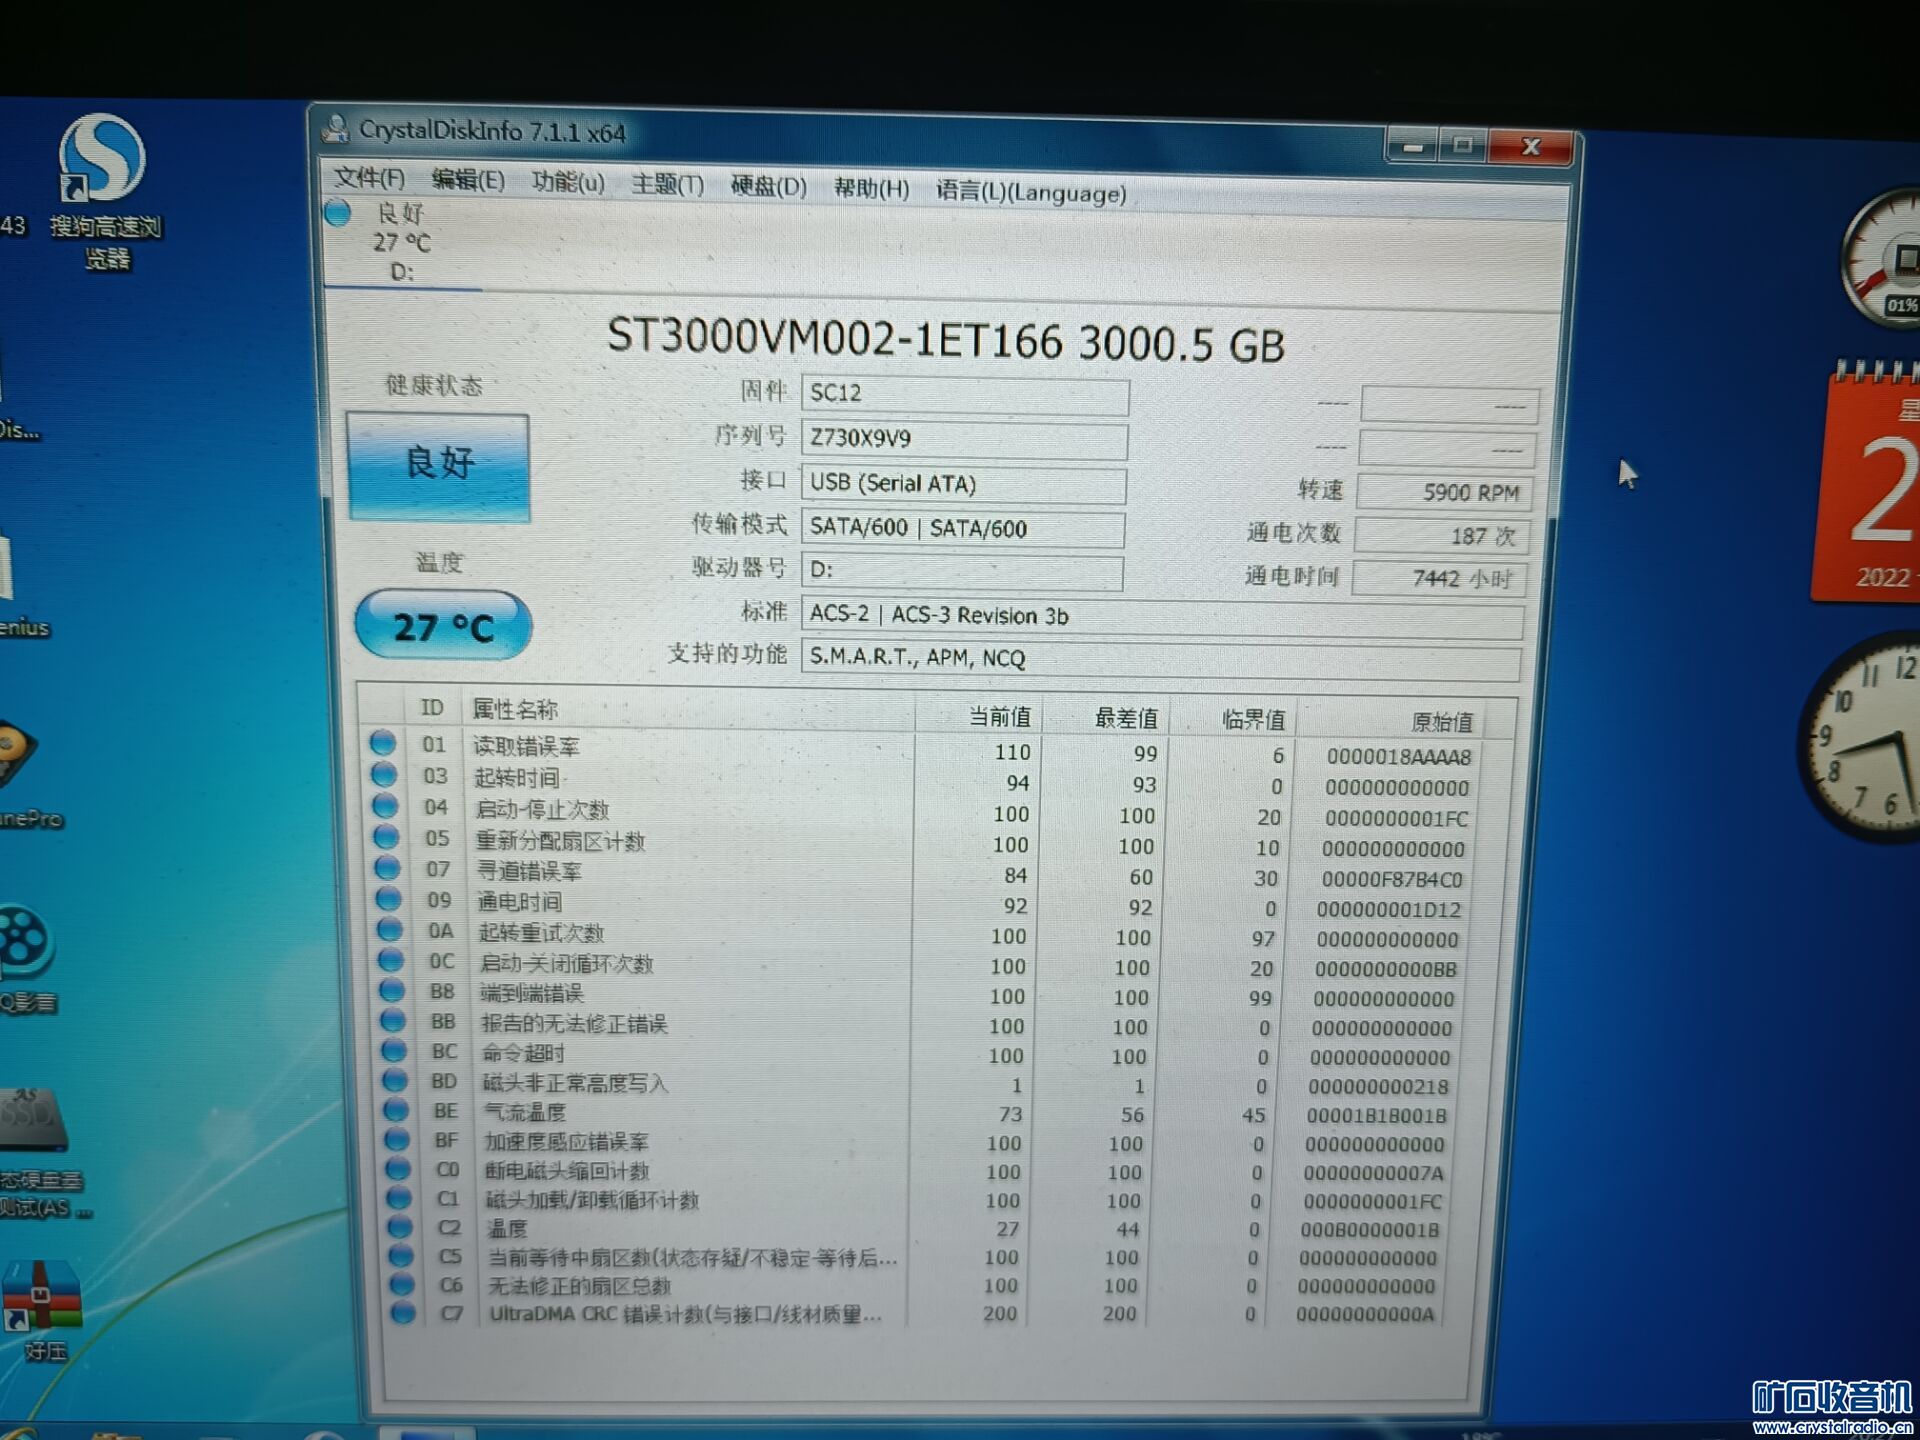1920x1440 pixels.
Task: Click the serial number field Z730X9V9
Action: 964,440
